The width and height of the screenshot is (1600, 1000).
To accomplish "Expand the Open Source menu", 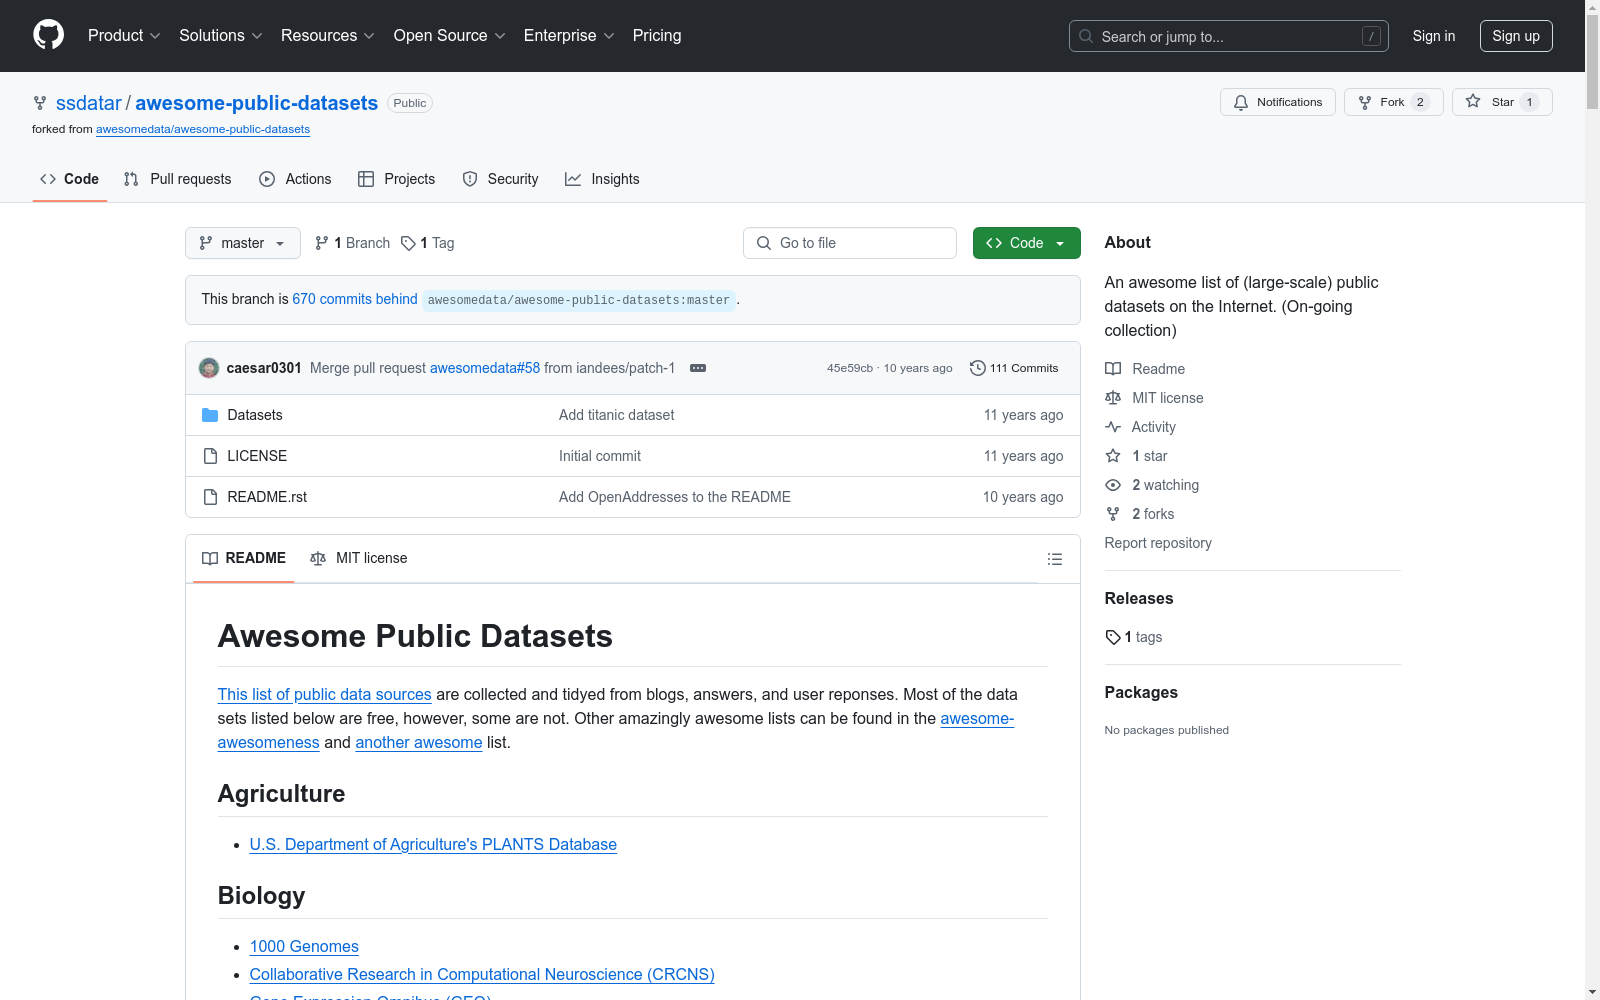I will [x=450, y=36].
